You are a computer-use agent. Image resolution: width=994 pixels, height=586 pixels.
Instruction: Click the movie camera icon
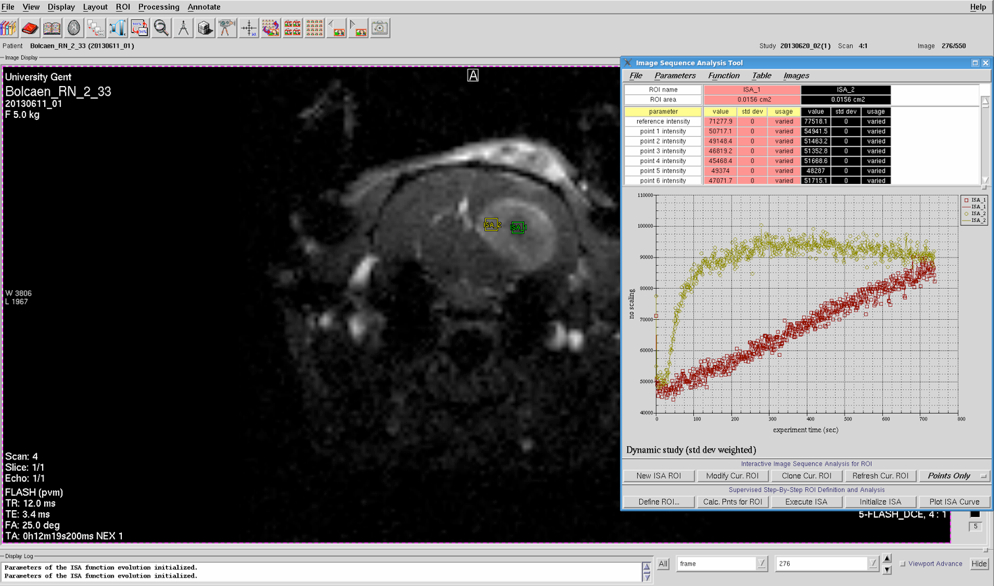227,29
